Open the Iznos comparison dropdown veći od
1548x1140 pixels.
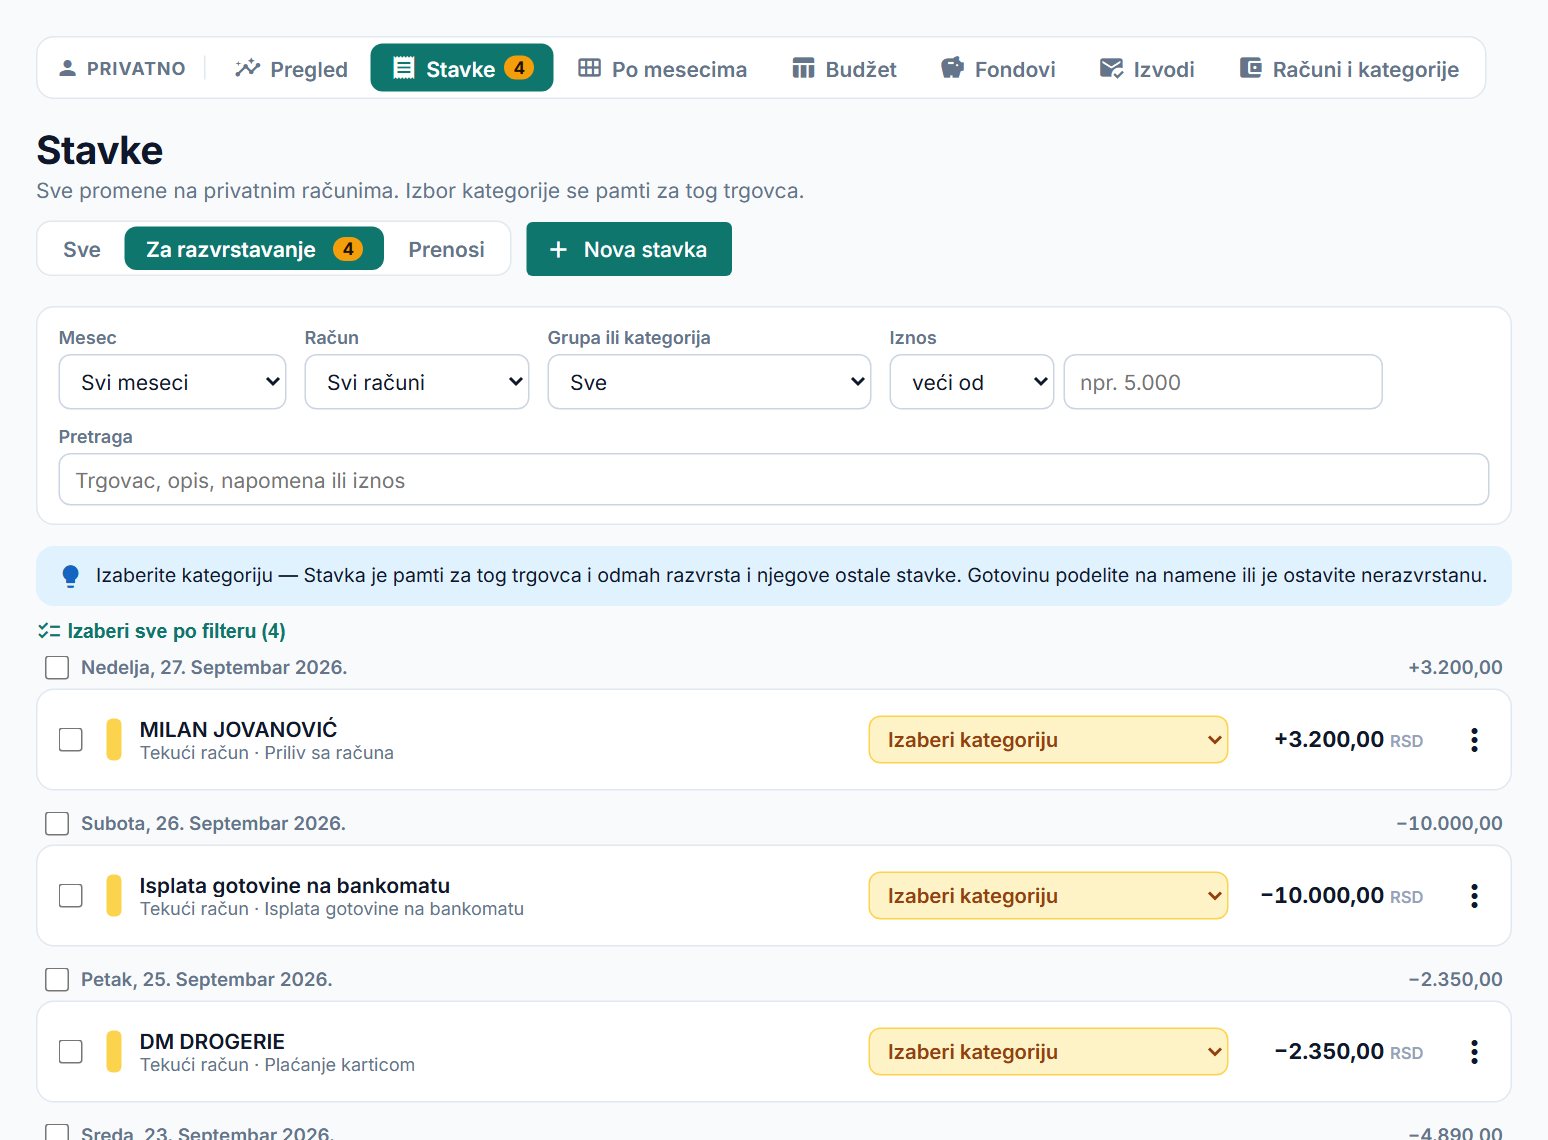(972, 382)
